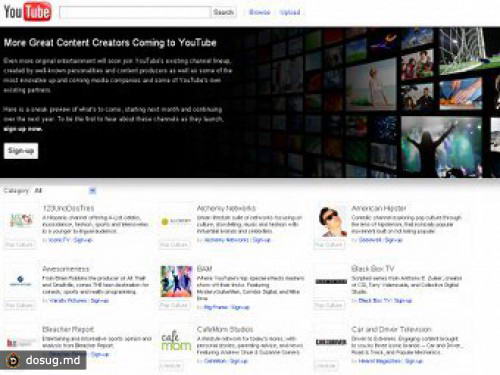Click Sign-up link under Alchemy Networks

tap(262, 240)
